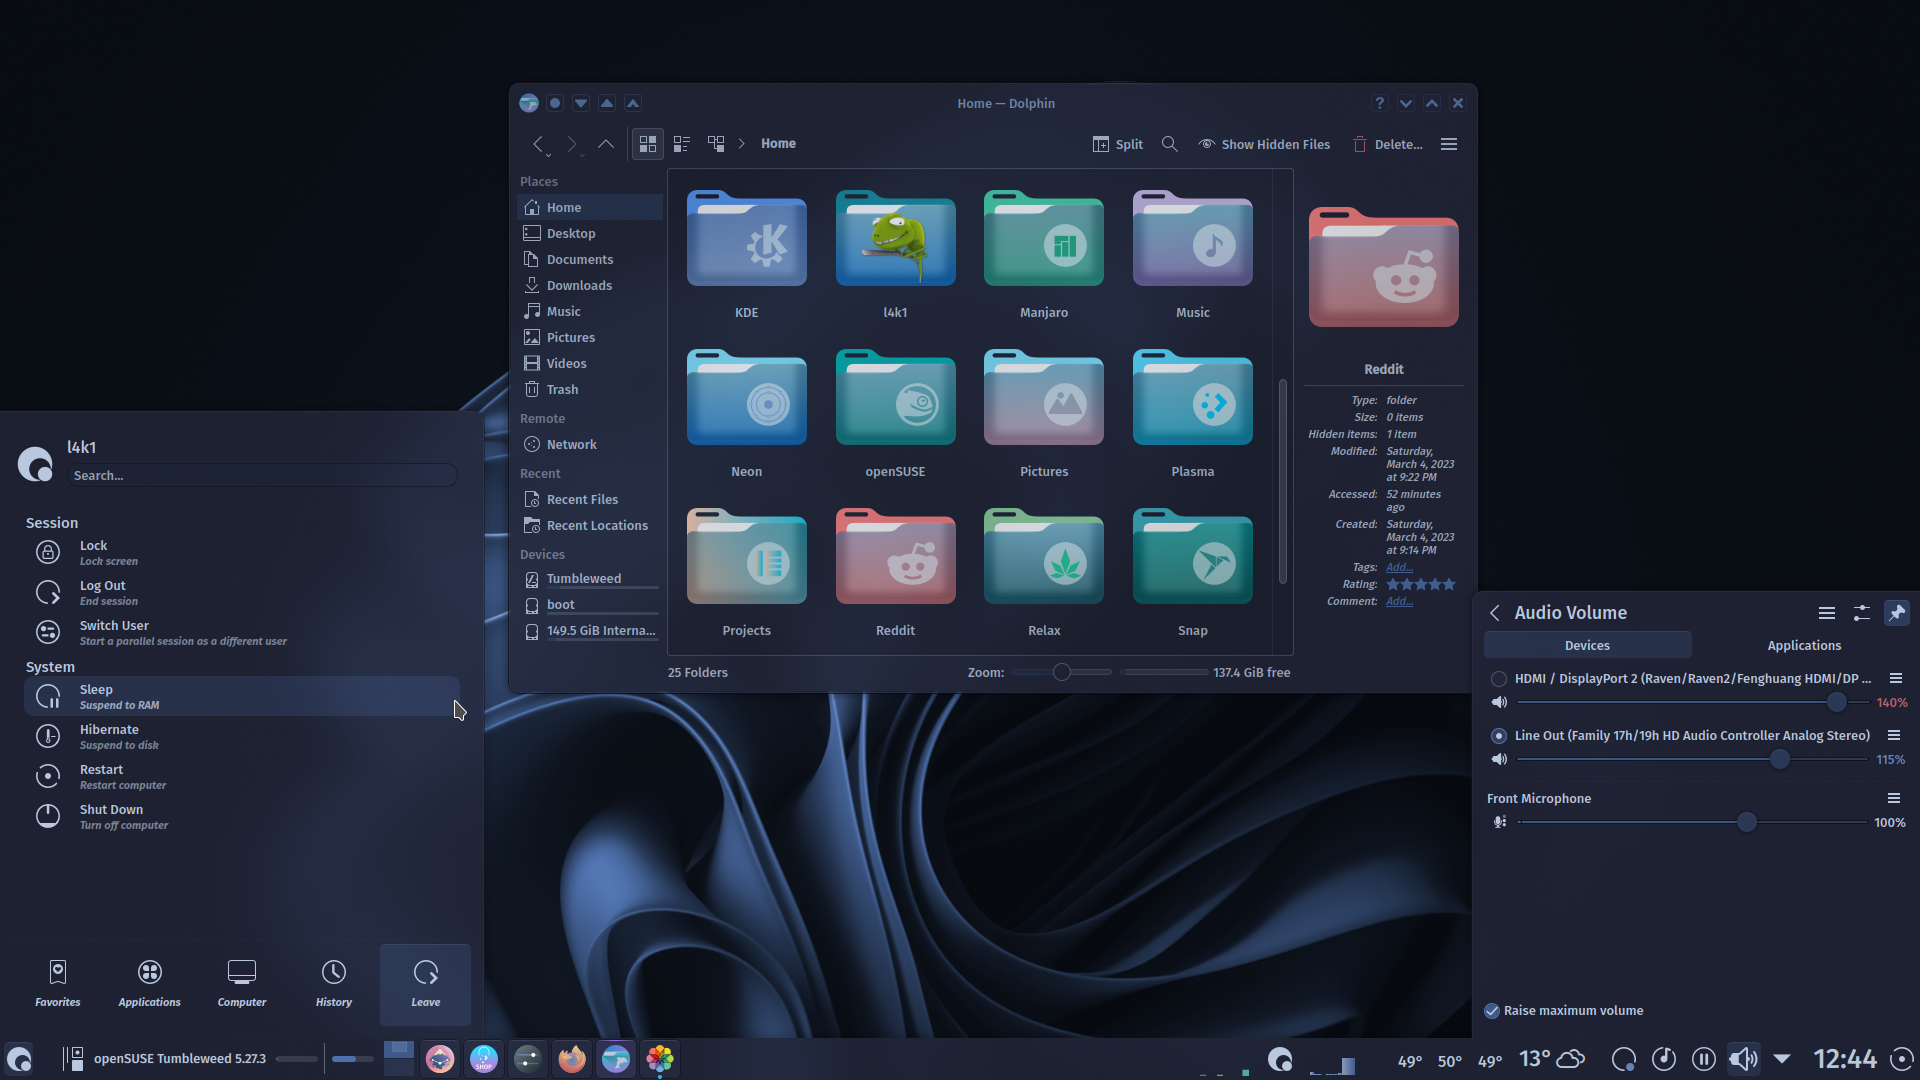
Task: Switch Dolphin to icons view mode
Action: (x=648, y=144)
